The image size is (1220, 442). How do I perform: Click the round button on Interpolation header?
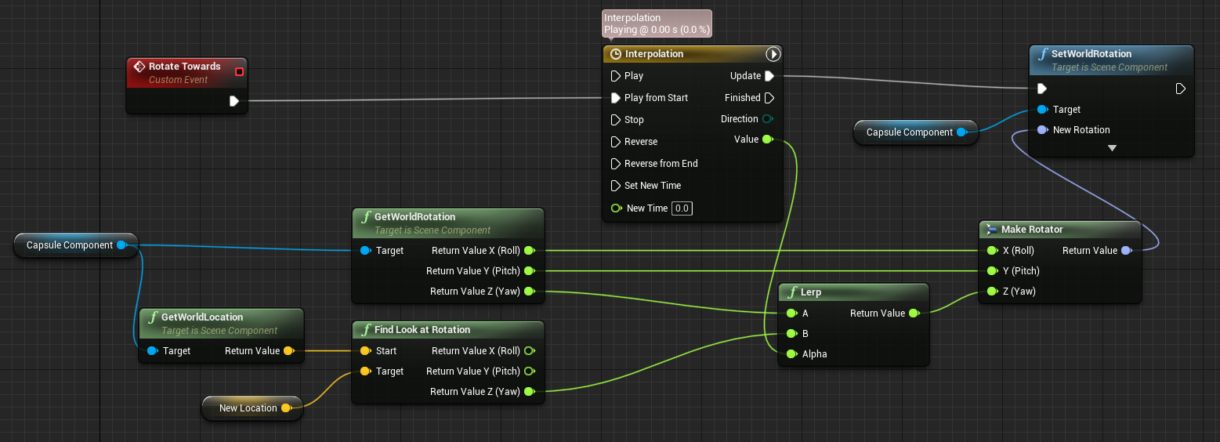point(771,54)
